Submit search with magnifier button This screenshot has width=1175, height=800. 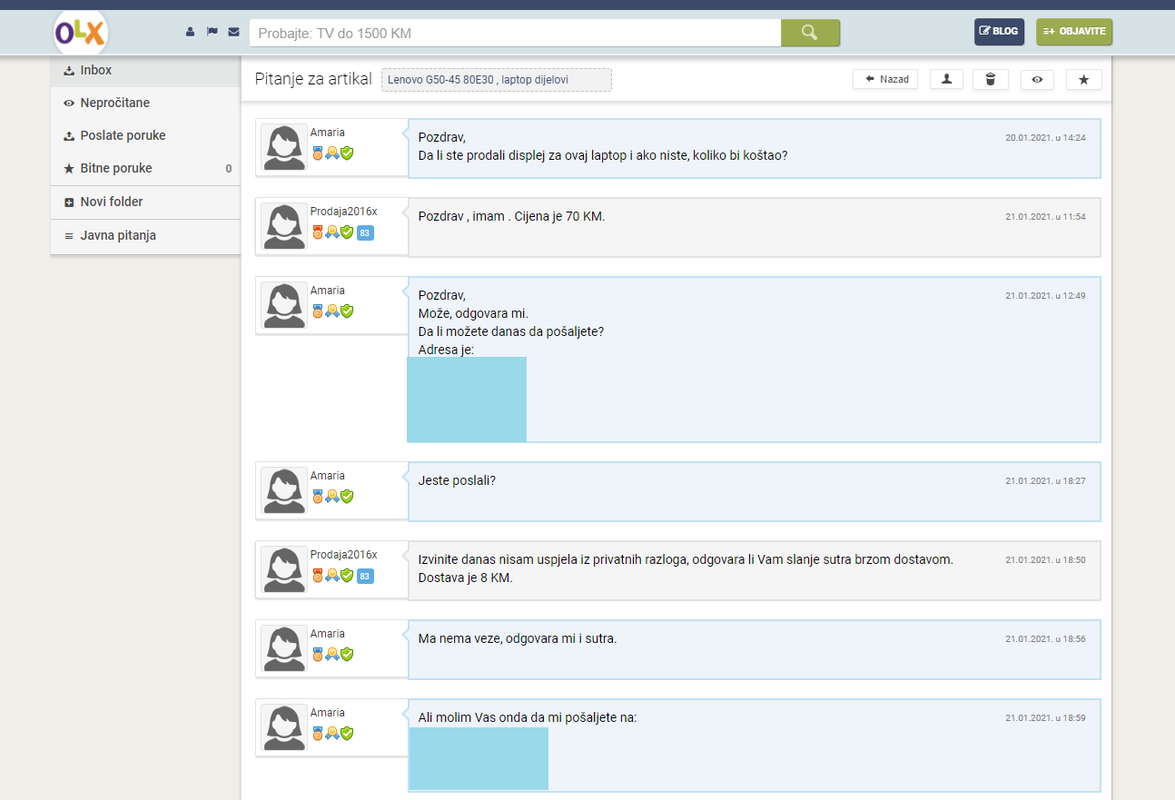810,32
